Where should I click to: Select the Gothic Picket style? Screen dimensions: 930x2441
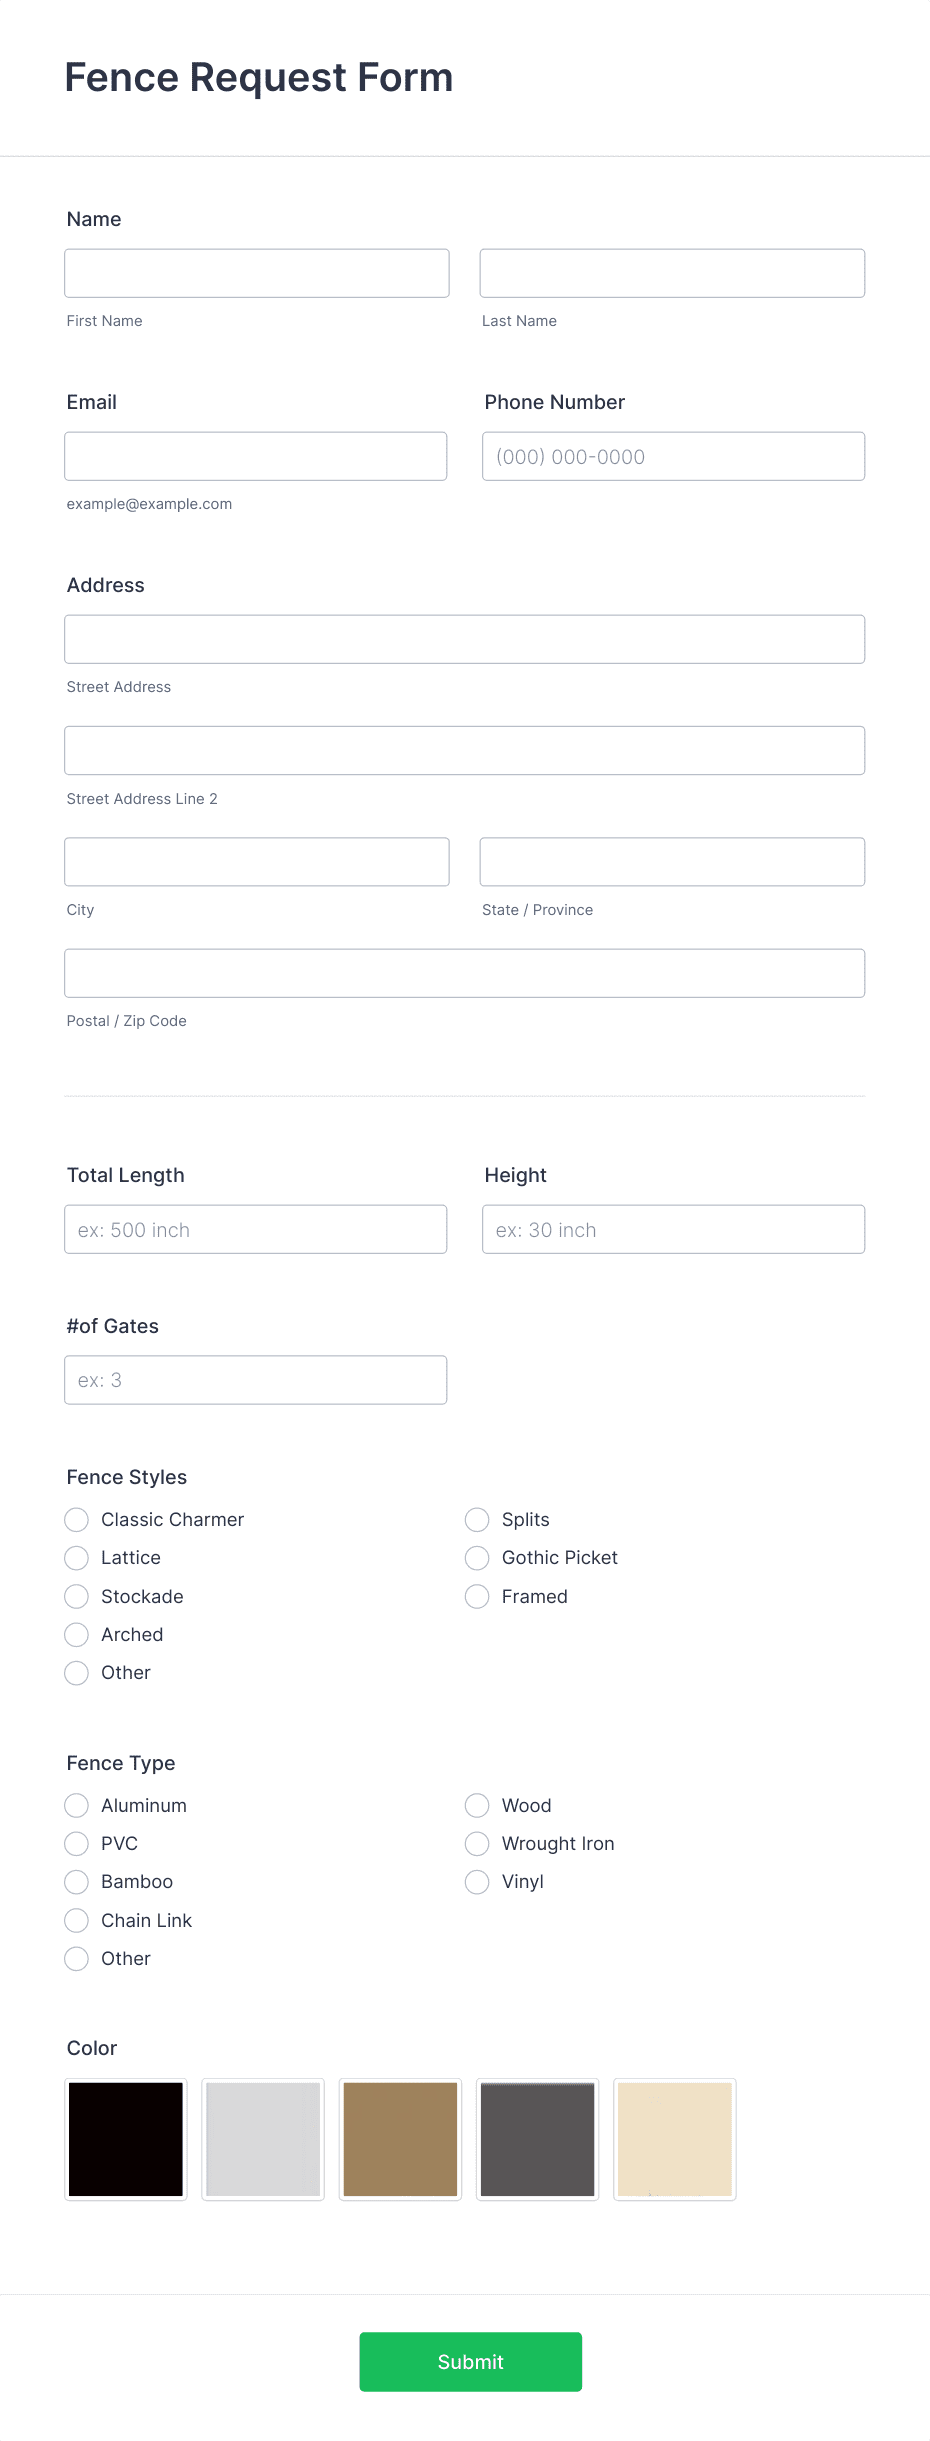(x=476, y=1557)
